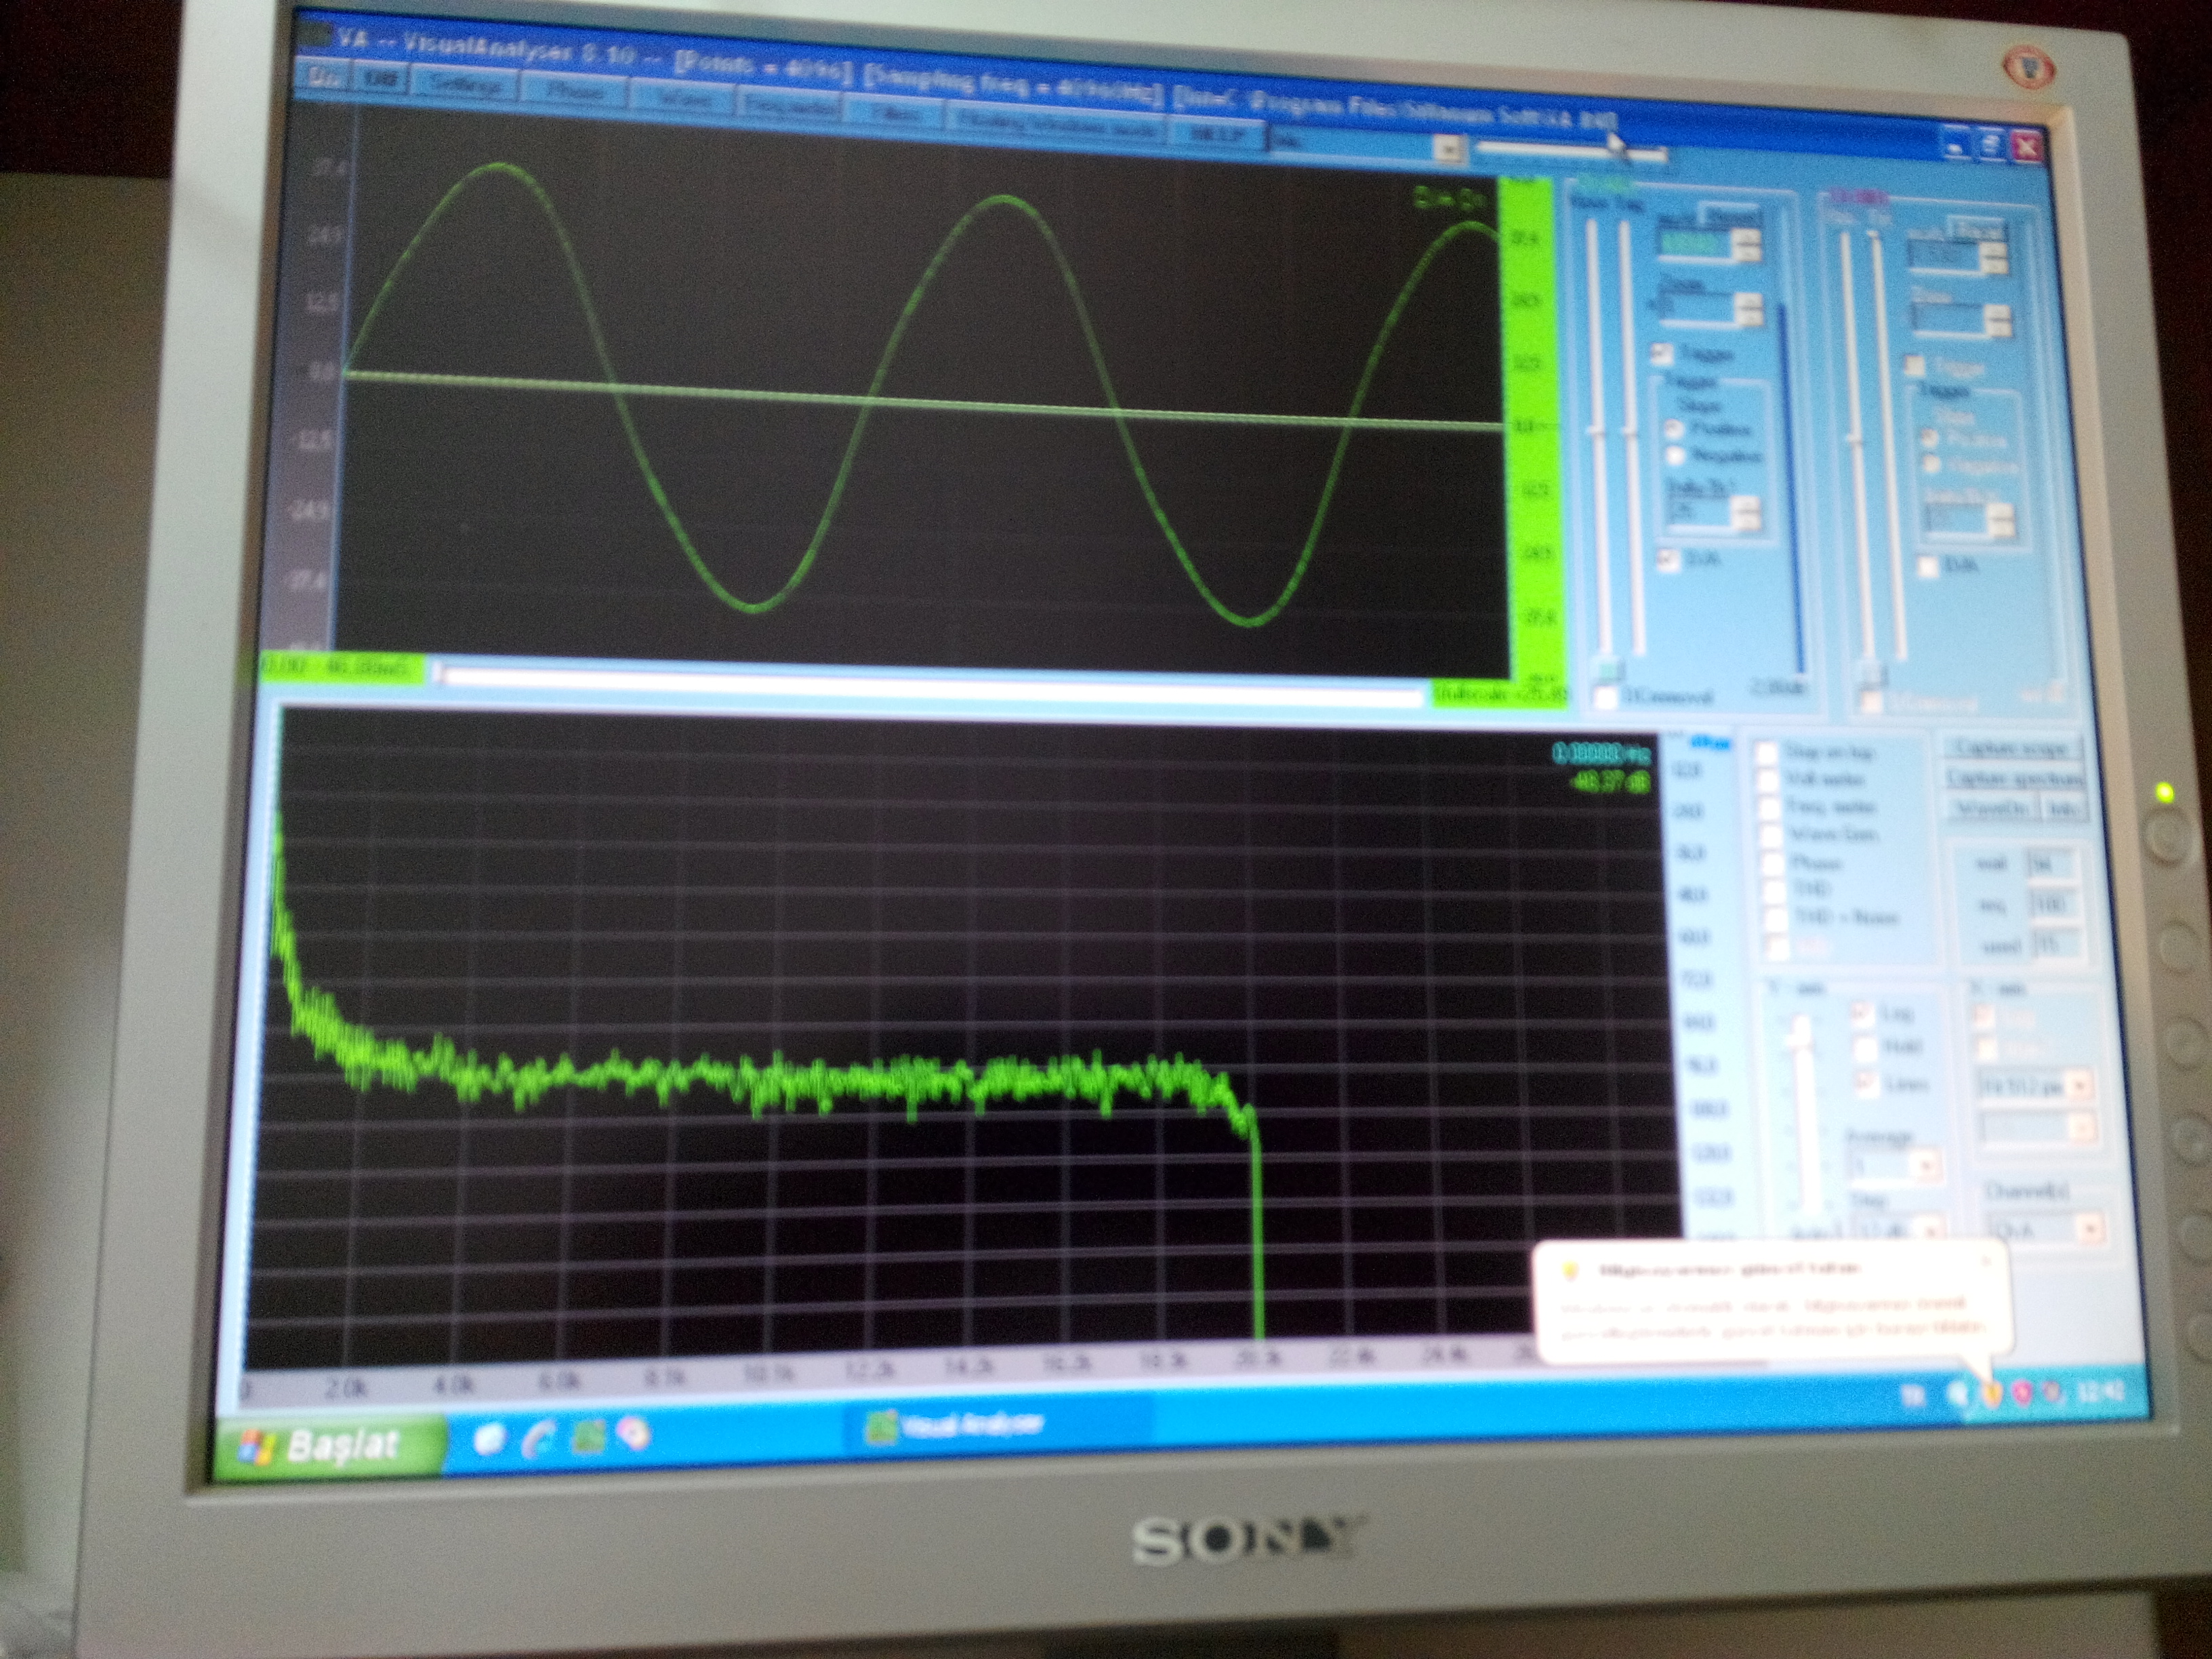This screenshot has height=1659, width=2212.
Task: Open the Wave toolbar button
Action: click(684, 99)
